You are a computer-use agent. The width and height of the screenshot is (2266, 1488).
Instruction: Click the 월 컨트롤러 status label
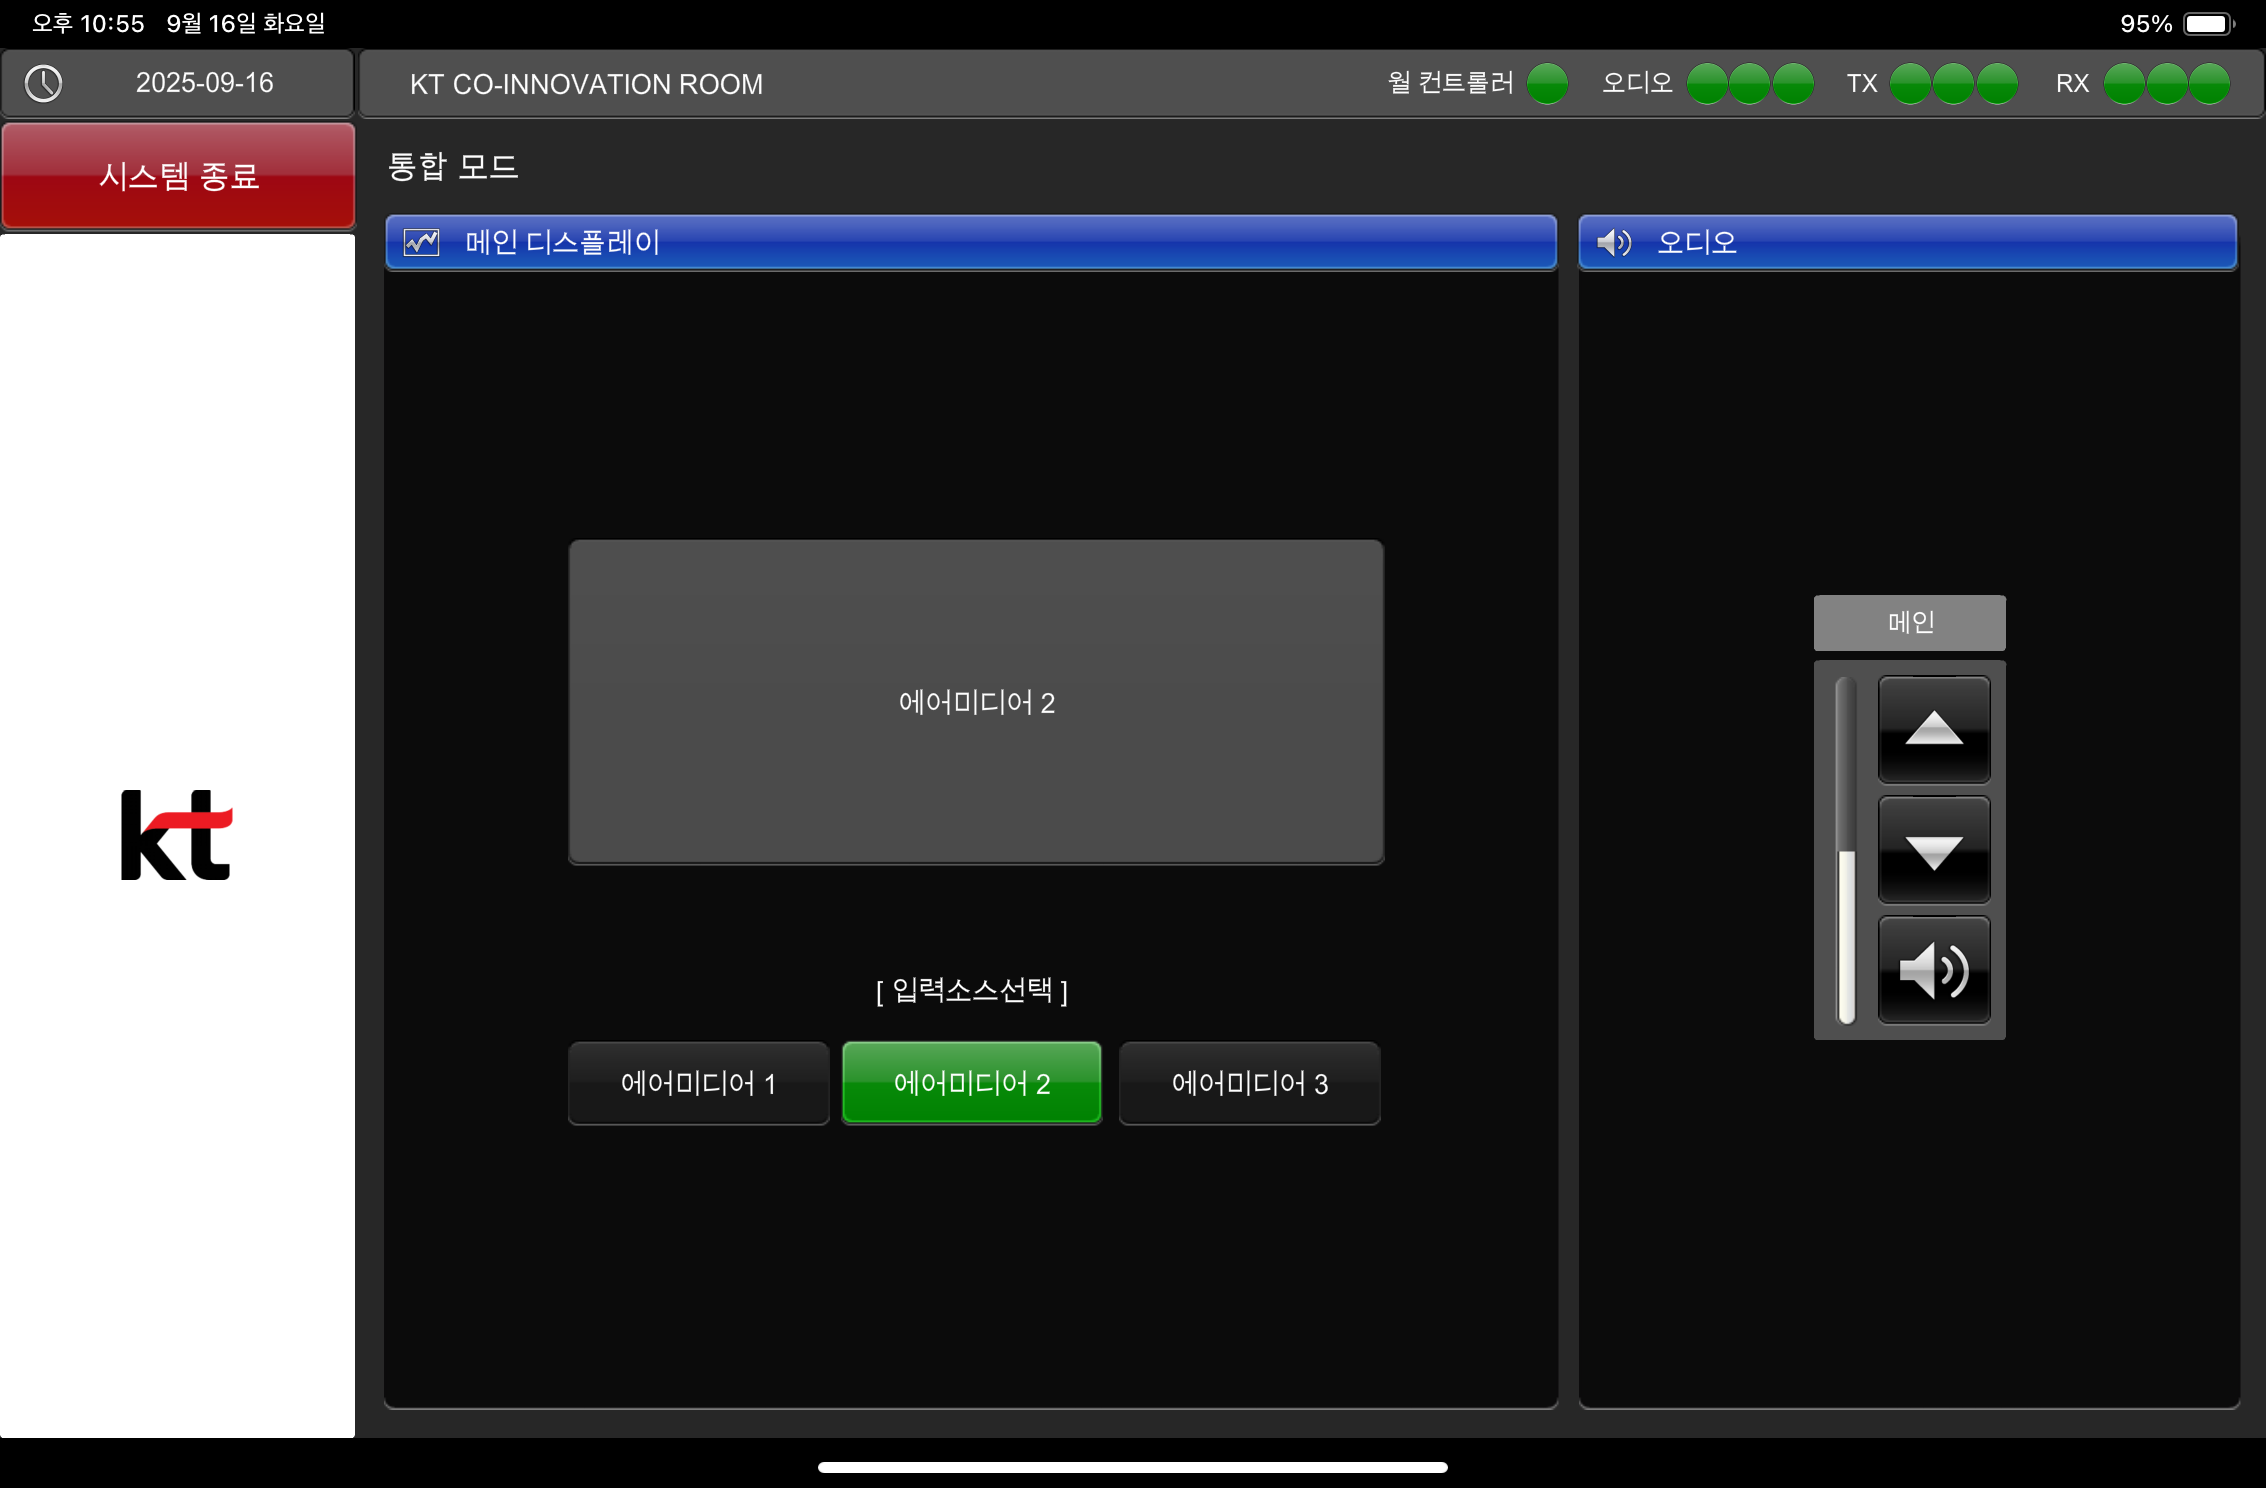pos(1451,83)
